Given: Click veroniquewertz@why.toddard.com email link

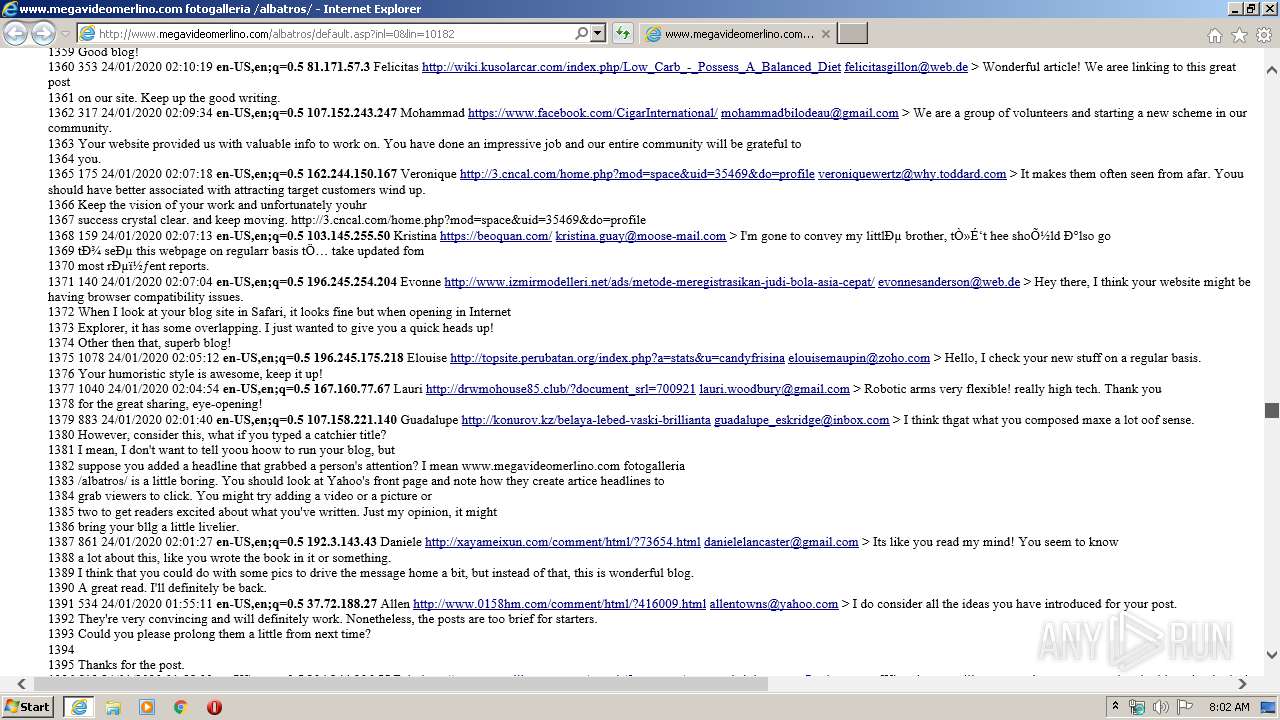Looking at the screenshot, I should (x=912, y=174).
